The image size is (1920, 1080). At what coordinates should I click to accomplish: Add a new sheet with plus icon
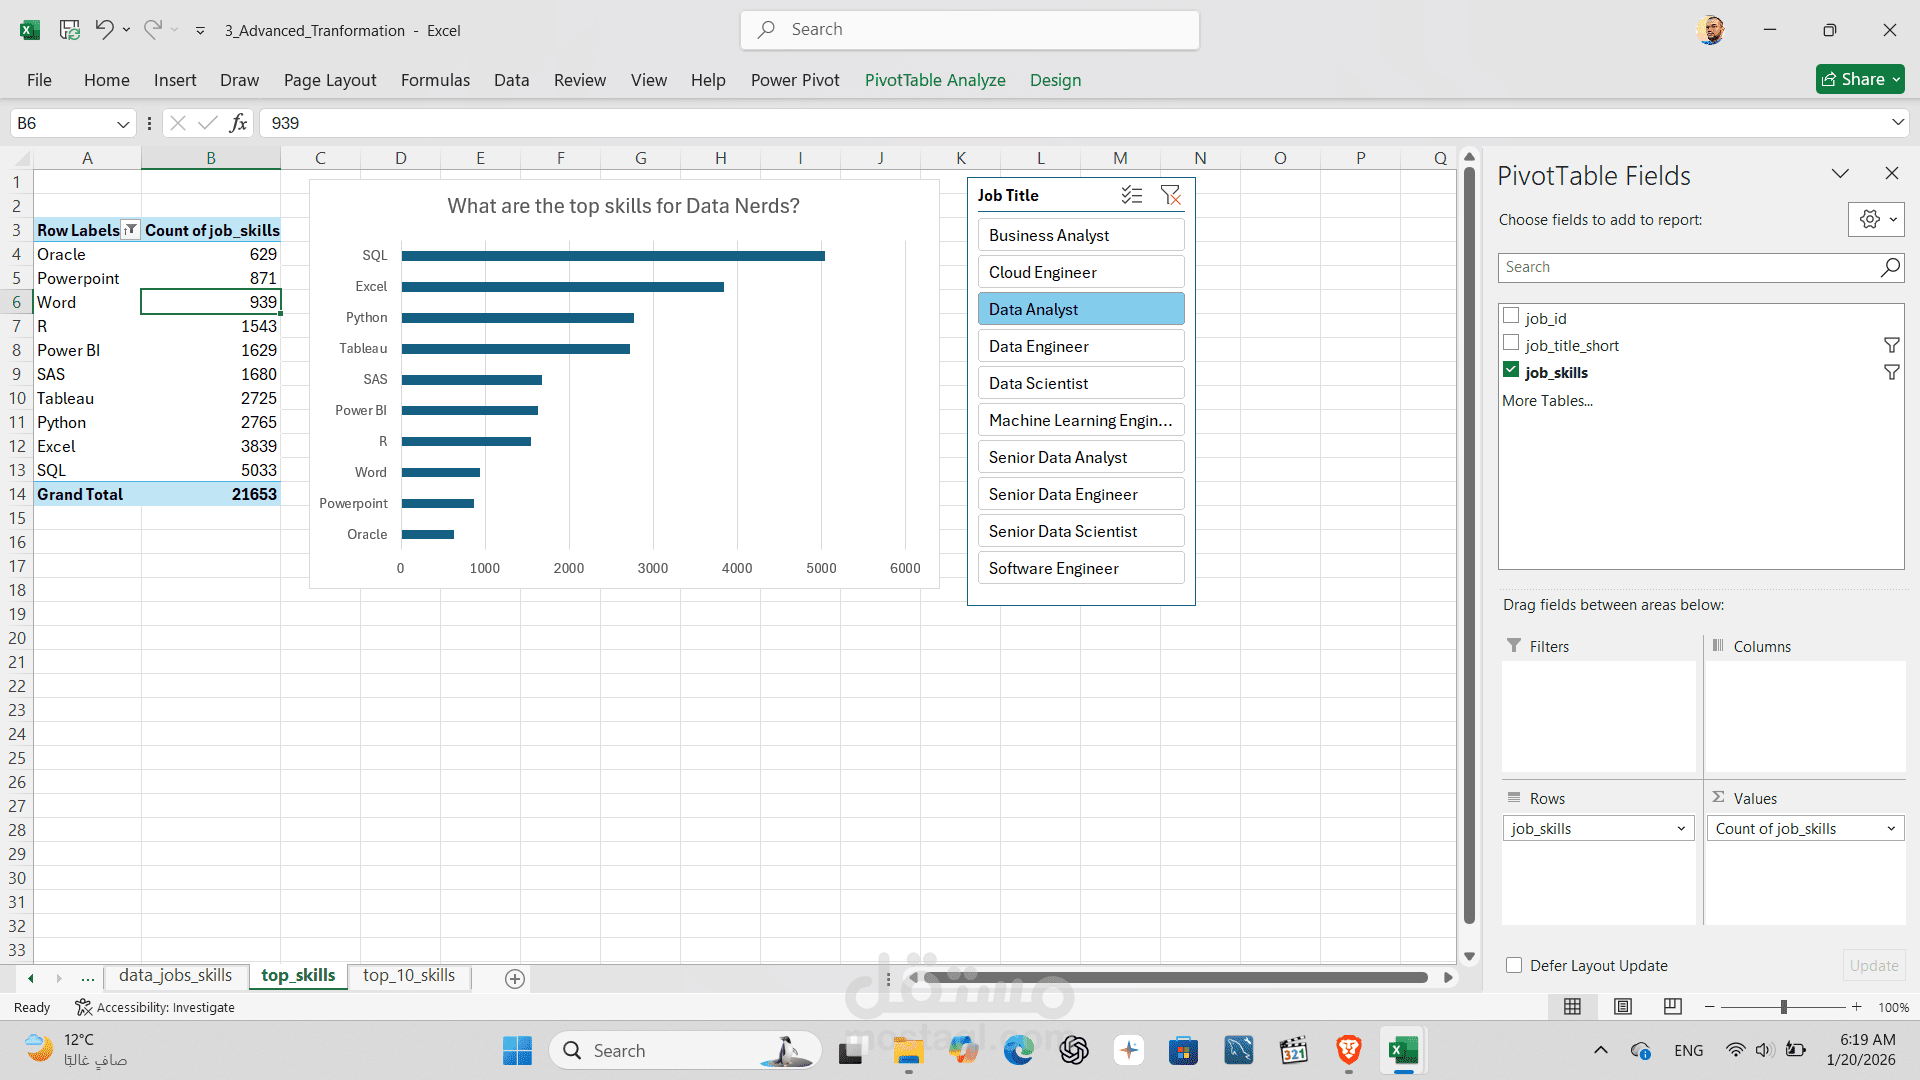tap(515, 979)
